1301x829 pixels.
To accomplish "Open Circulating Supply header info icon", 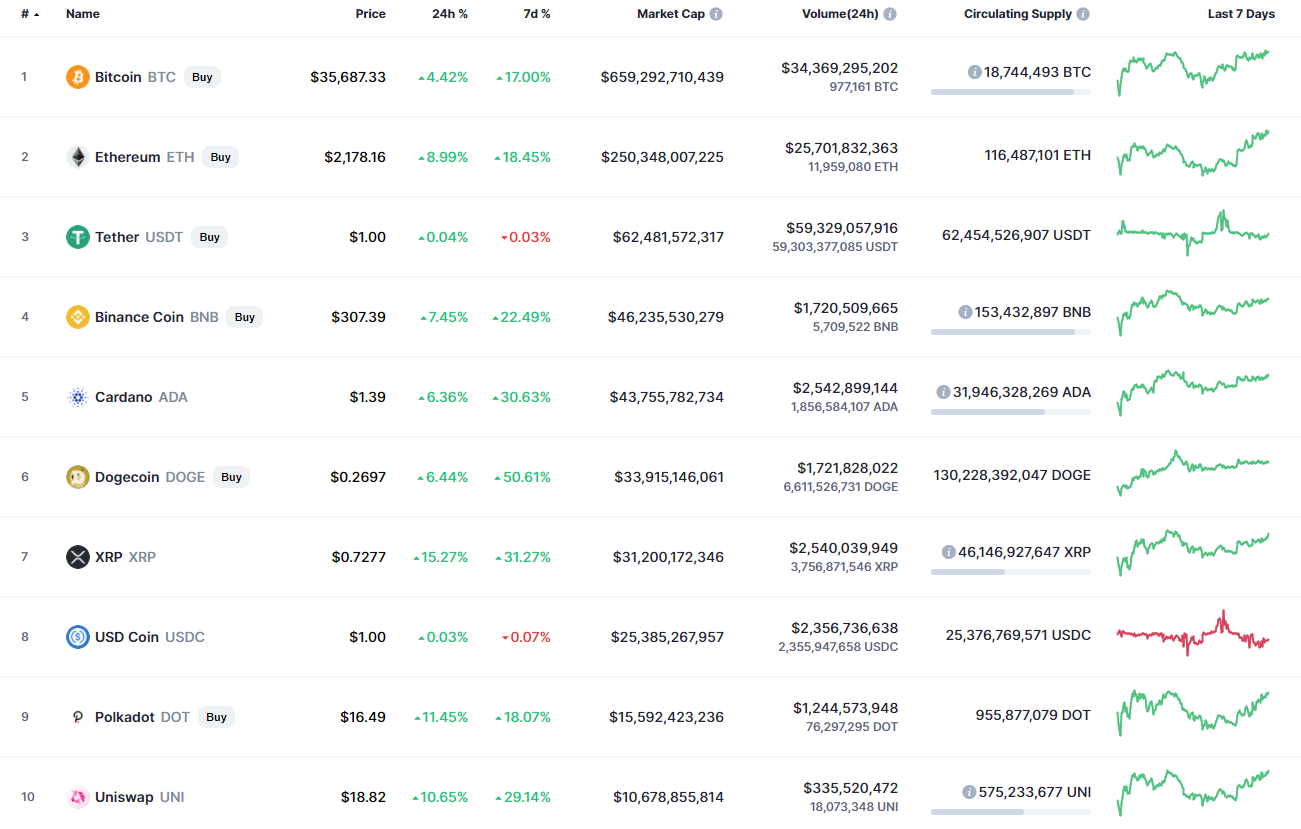I will [1083, 14].
